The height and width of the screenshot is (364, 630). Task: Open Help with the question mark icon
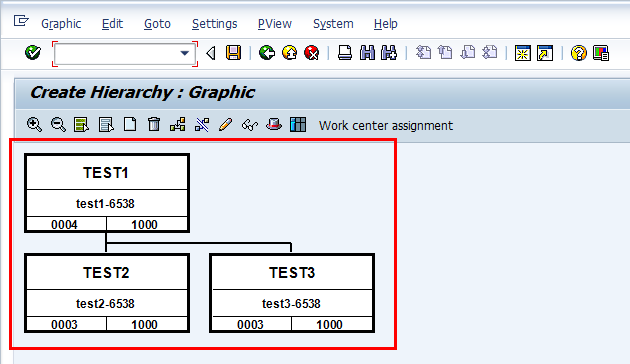pos(579,53)
